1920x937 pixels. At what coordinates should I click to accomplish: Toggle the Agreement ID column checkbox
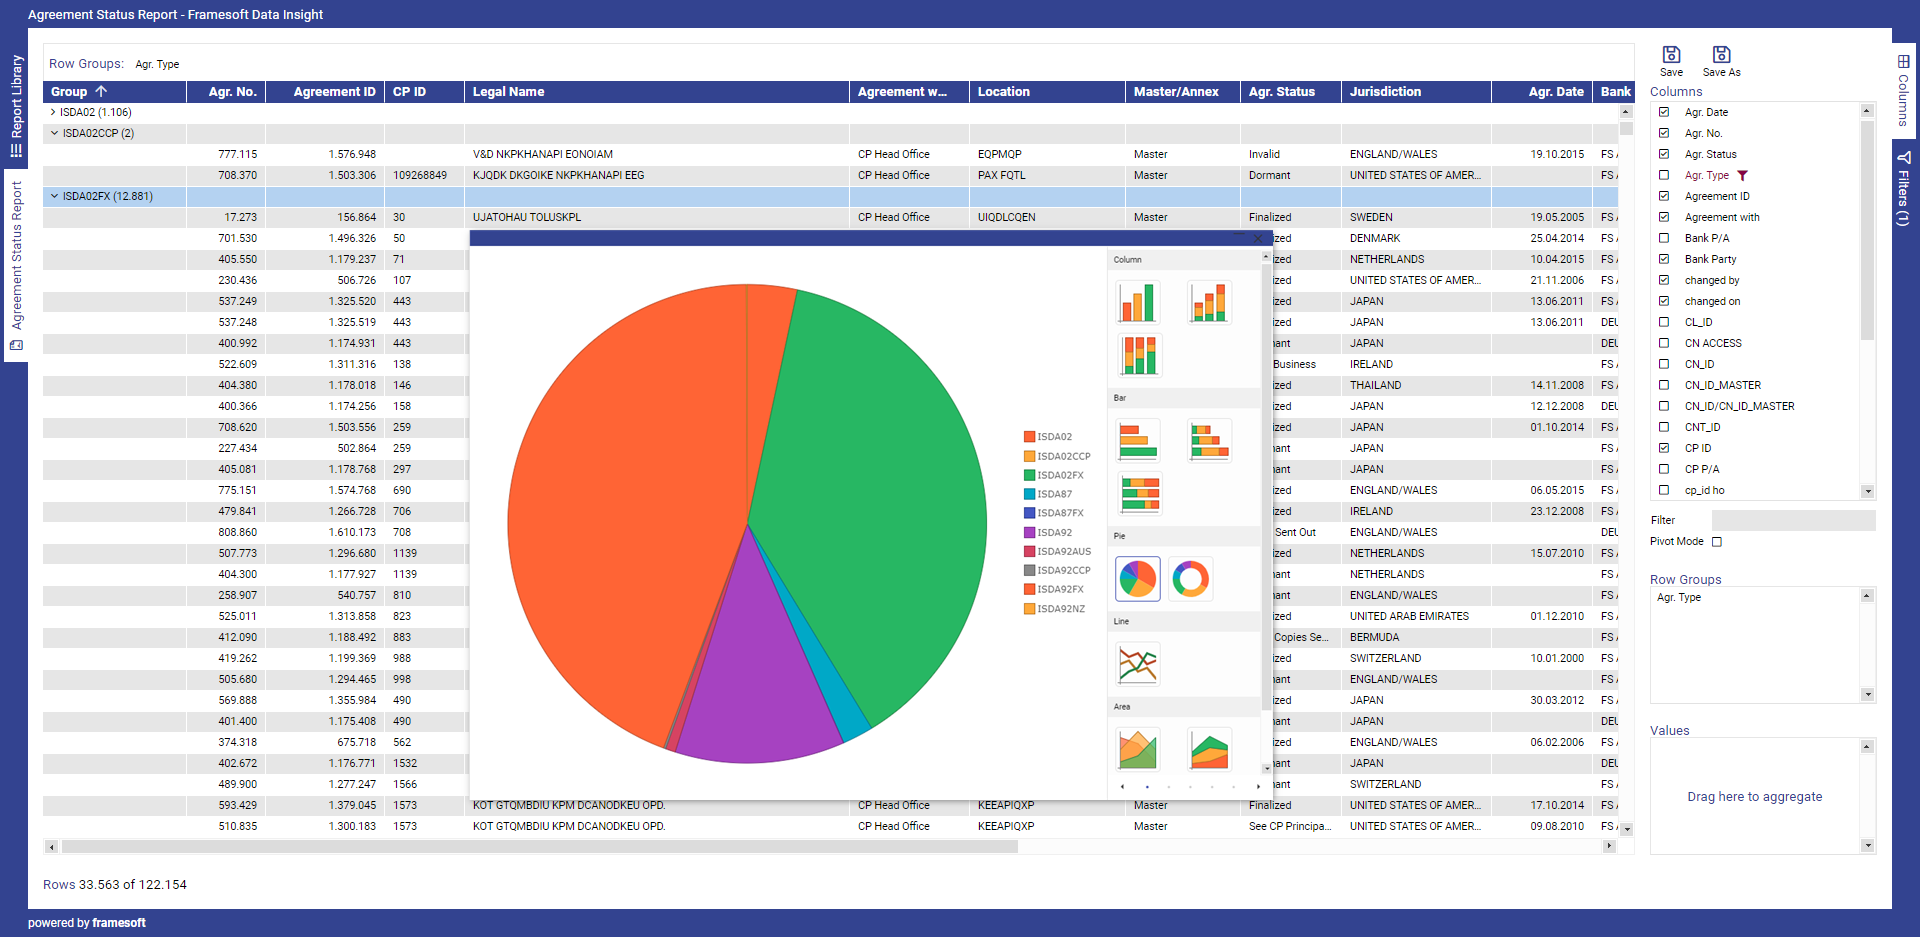point(1664,196)
